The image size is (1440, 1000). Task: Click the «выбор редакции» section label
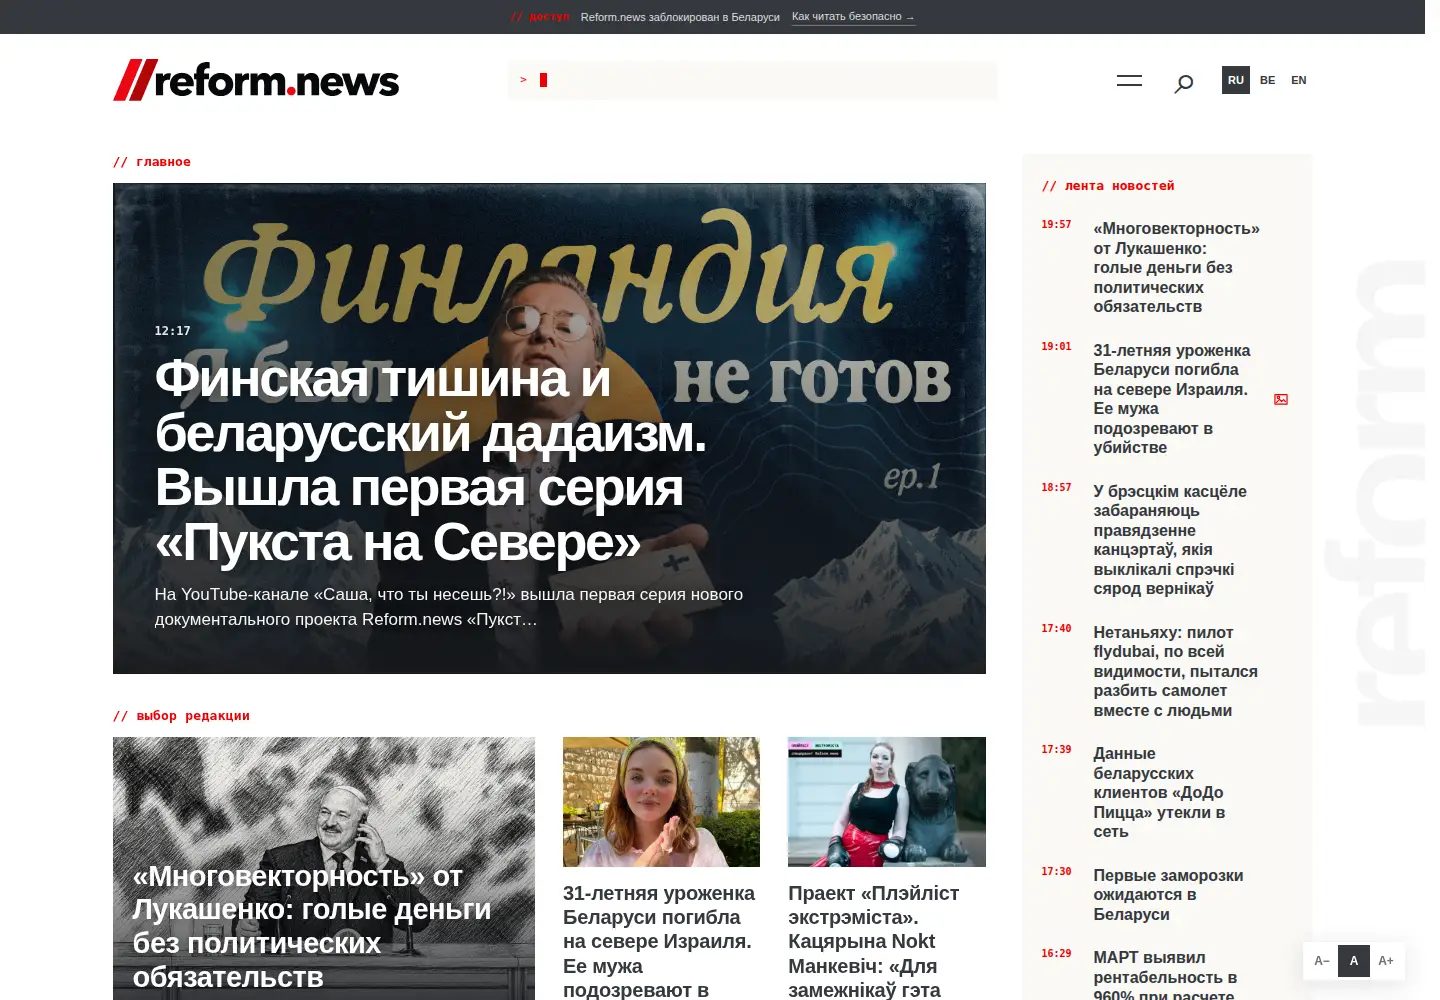coord(181,716)
